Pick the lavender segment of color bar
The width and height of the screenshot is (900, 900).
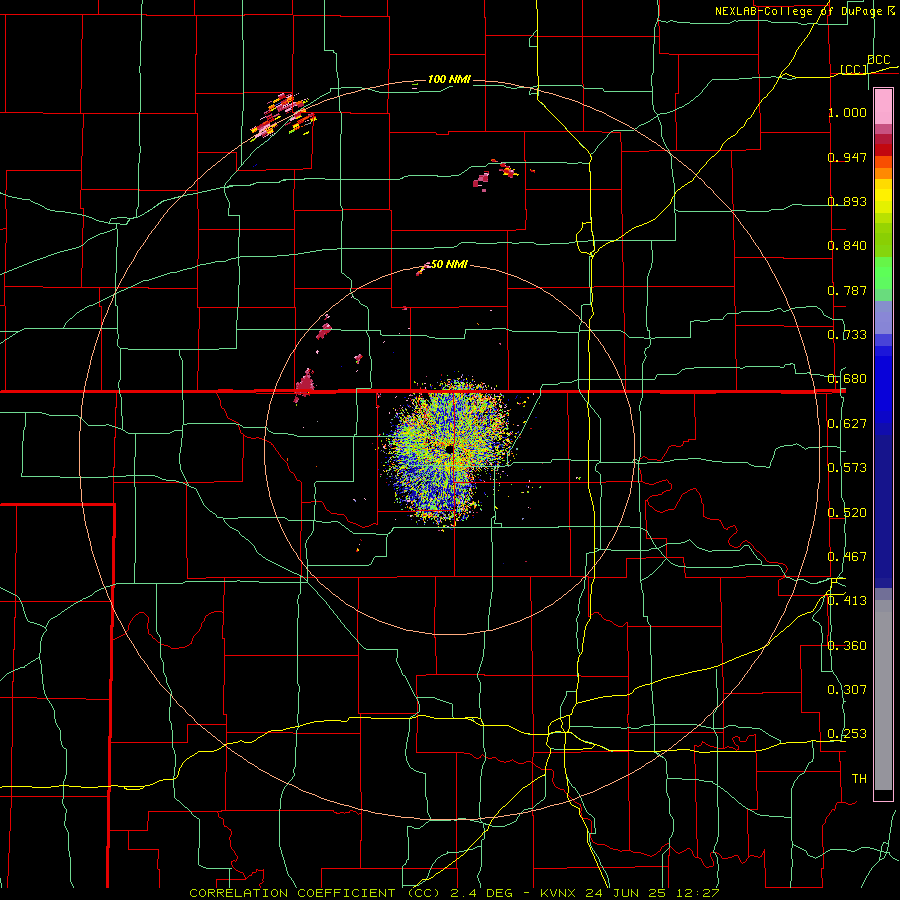pos(883,317)
